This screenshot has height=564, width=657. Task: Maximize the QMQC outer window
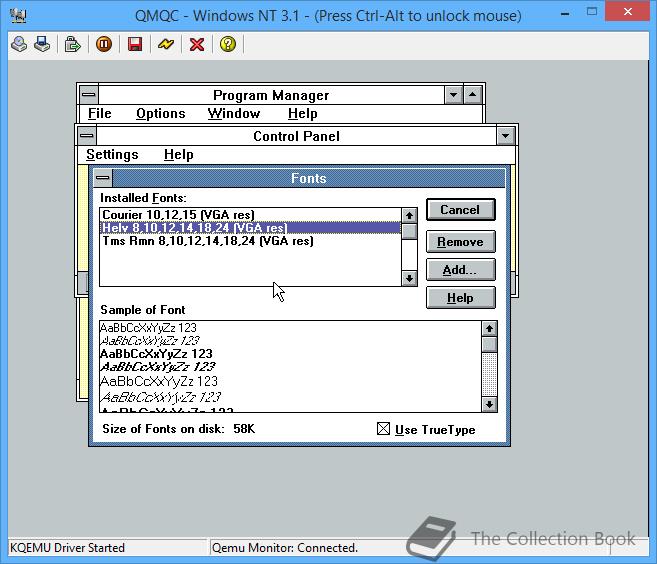click(592, 12)
